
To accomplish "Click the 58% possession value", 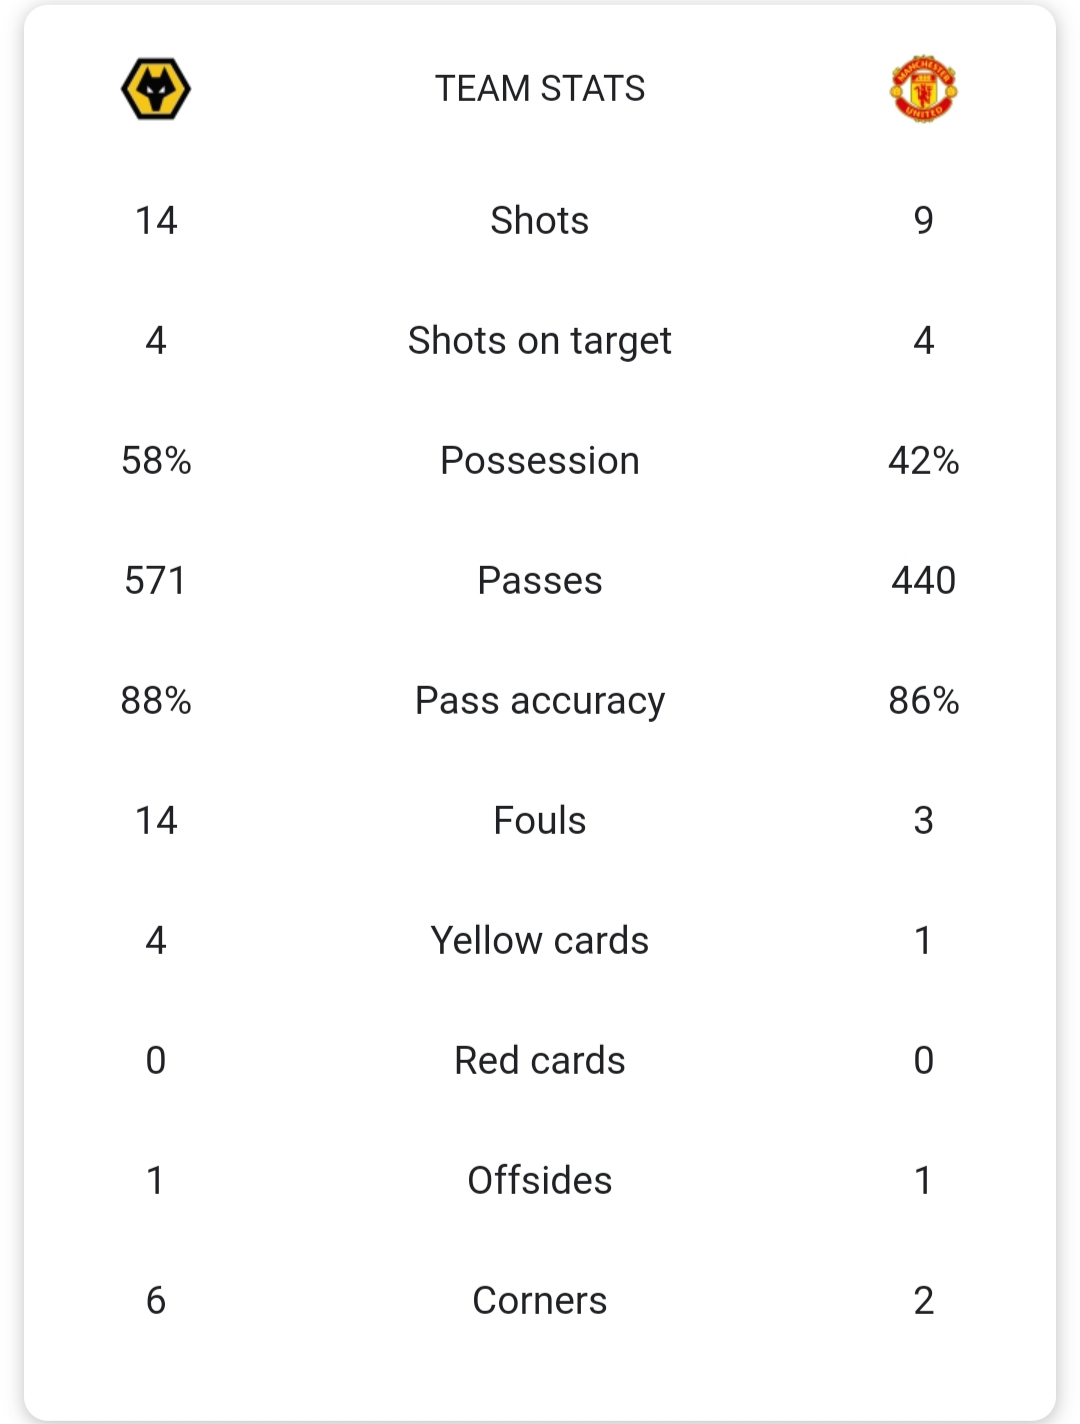I will pos(156,461).
